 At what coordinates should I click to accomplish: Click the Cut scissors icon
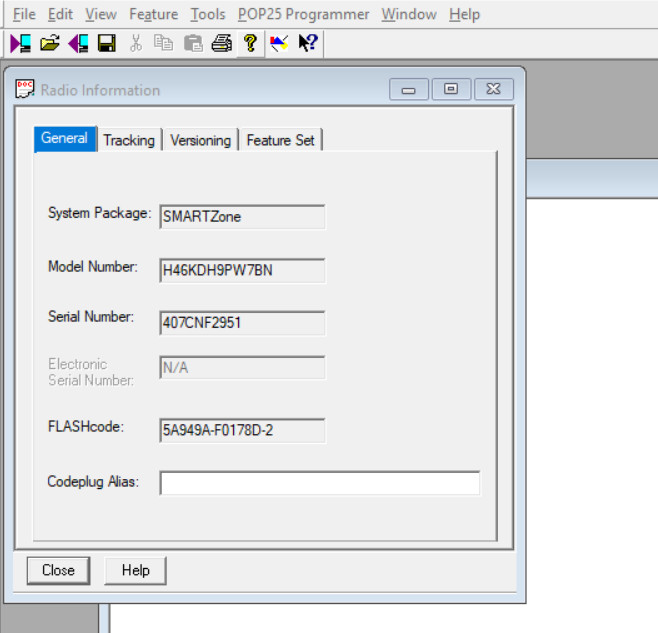[136, 43]
